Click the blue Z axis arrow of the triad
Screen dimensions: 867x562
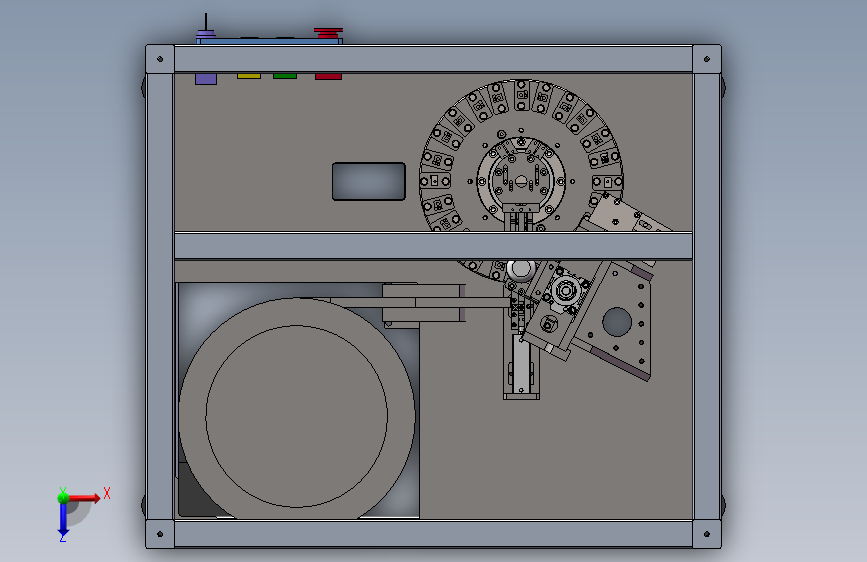click(63, 520)
